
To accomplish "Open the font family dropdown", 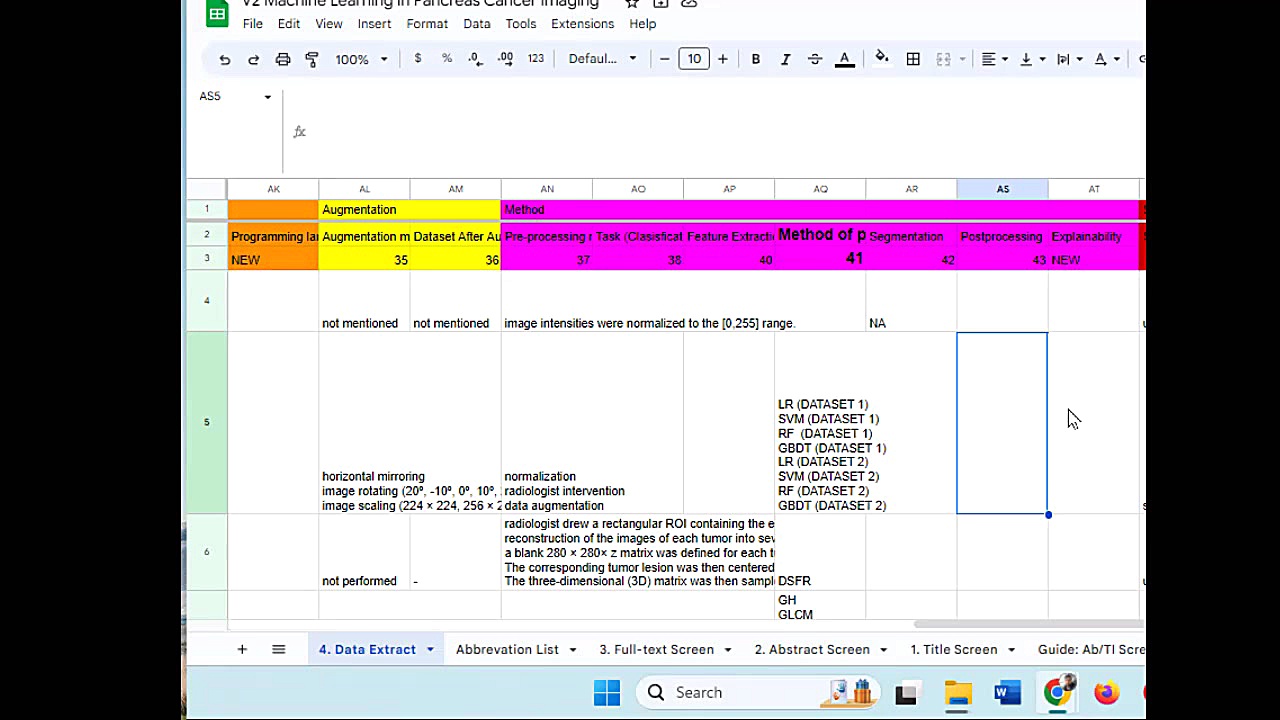I will pyautogui.click(x=602, y=59).
